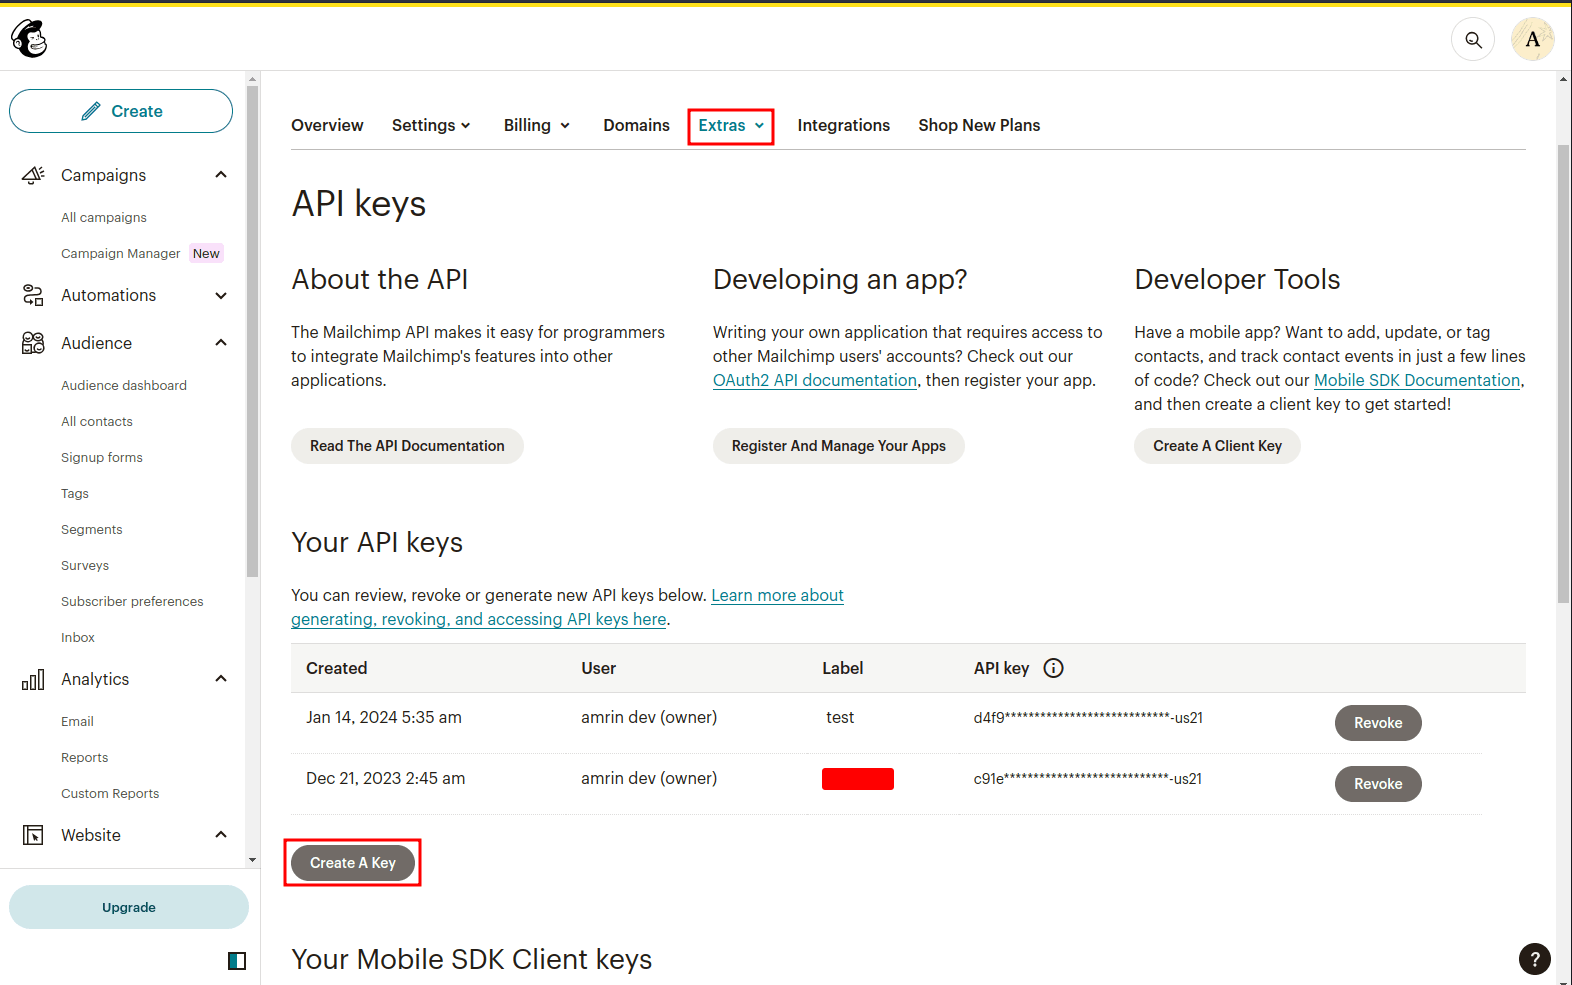Viewport: 1572px width, 985px height.
Task: Switch to the Domains tab
Action: [x=636, y=125]
